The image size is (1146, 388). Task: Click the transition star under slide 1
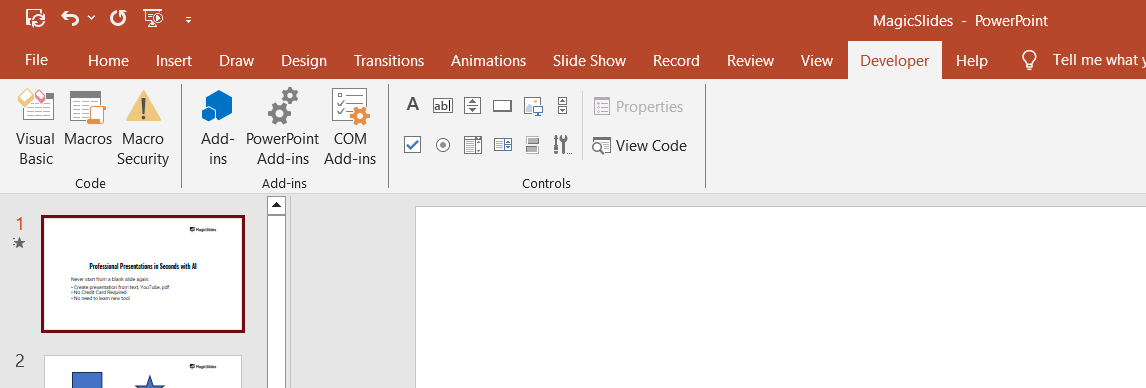20,243
